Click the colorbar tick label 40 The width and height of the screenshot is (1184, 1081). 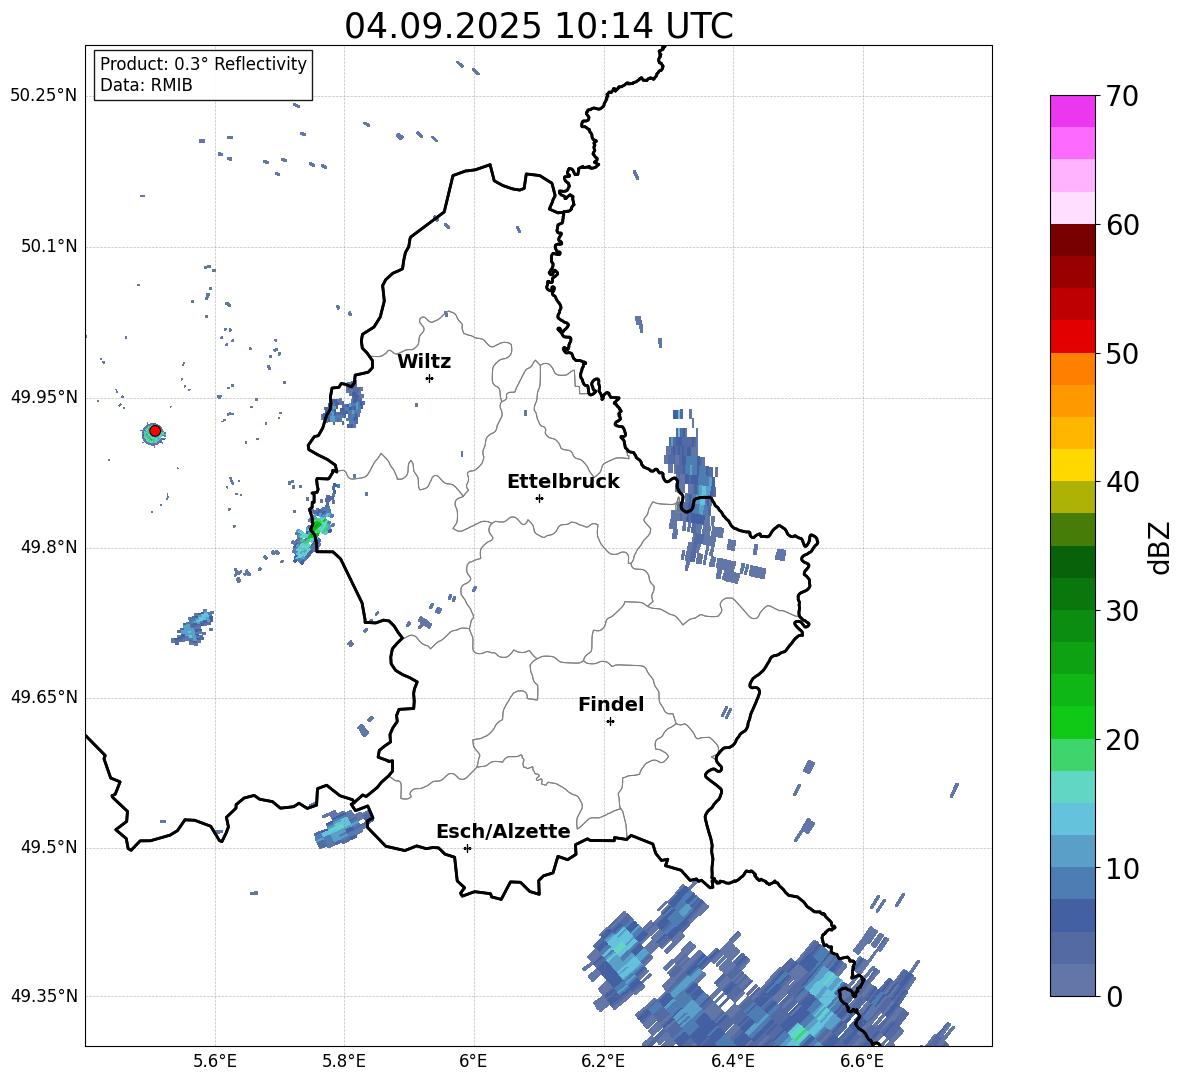pyautogui.click(x=1122, y=482)
